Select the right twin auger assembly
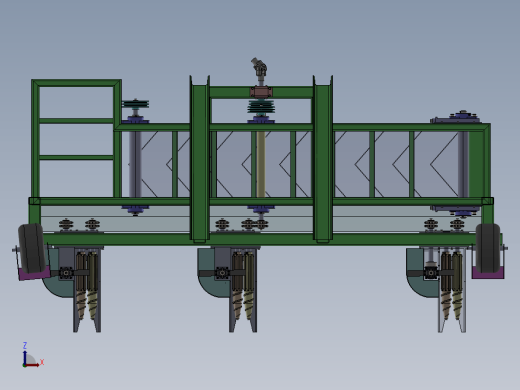The height and width of the screenshot is (390, 520). 452,287
